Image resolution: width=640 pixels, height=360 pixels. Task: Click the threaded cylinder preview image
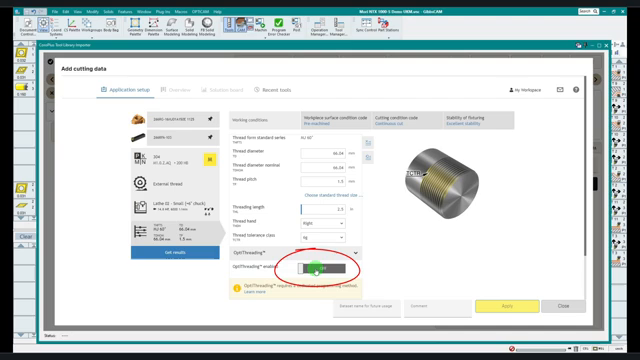point(442,183)
